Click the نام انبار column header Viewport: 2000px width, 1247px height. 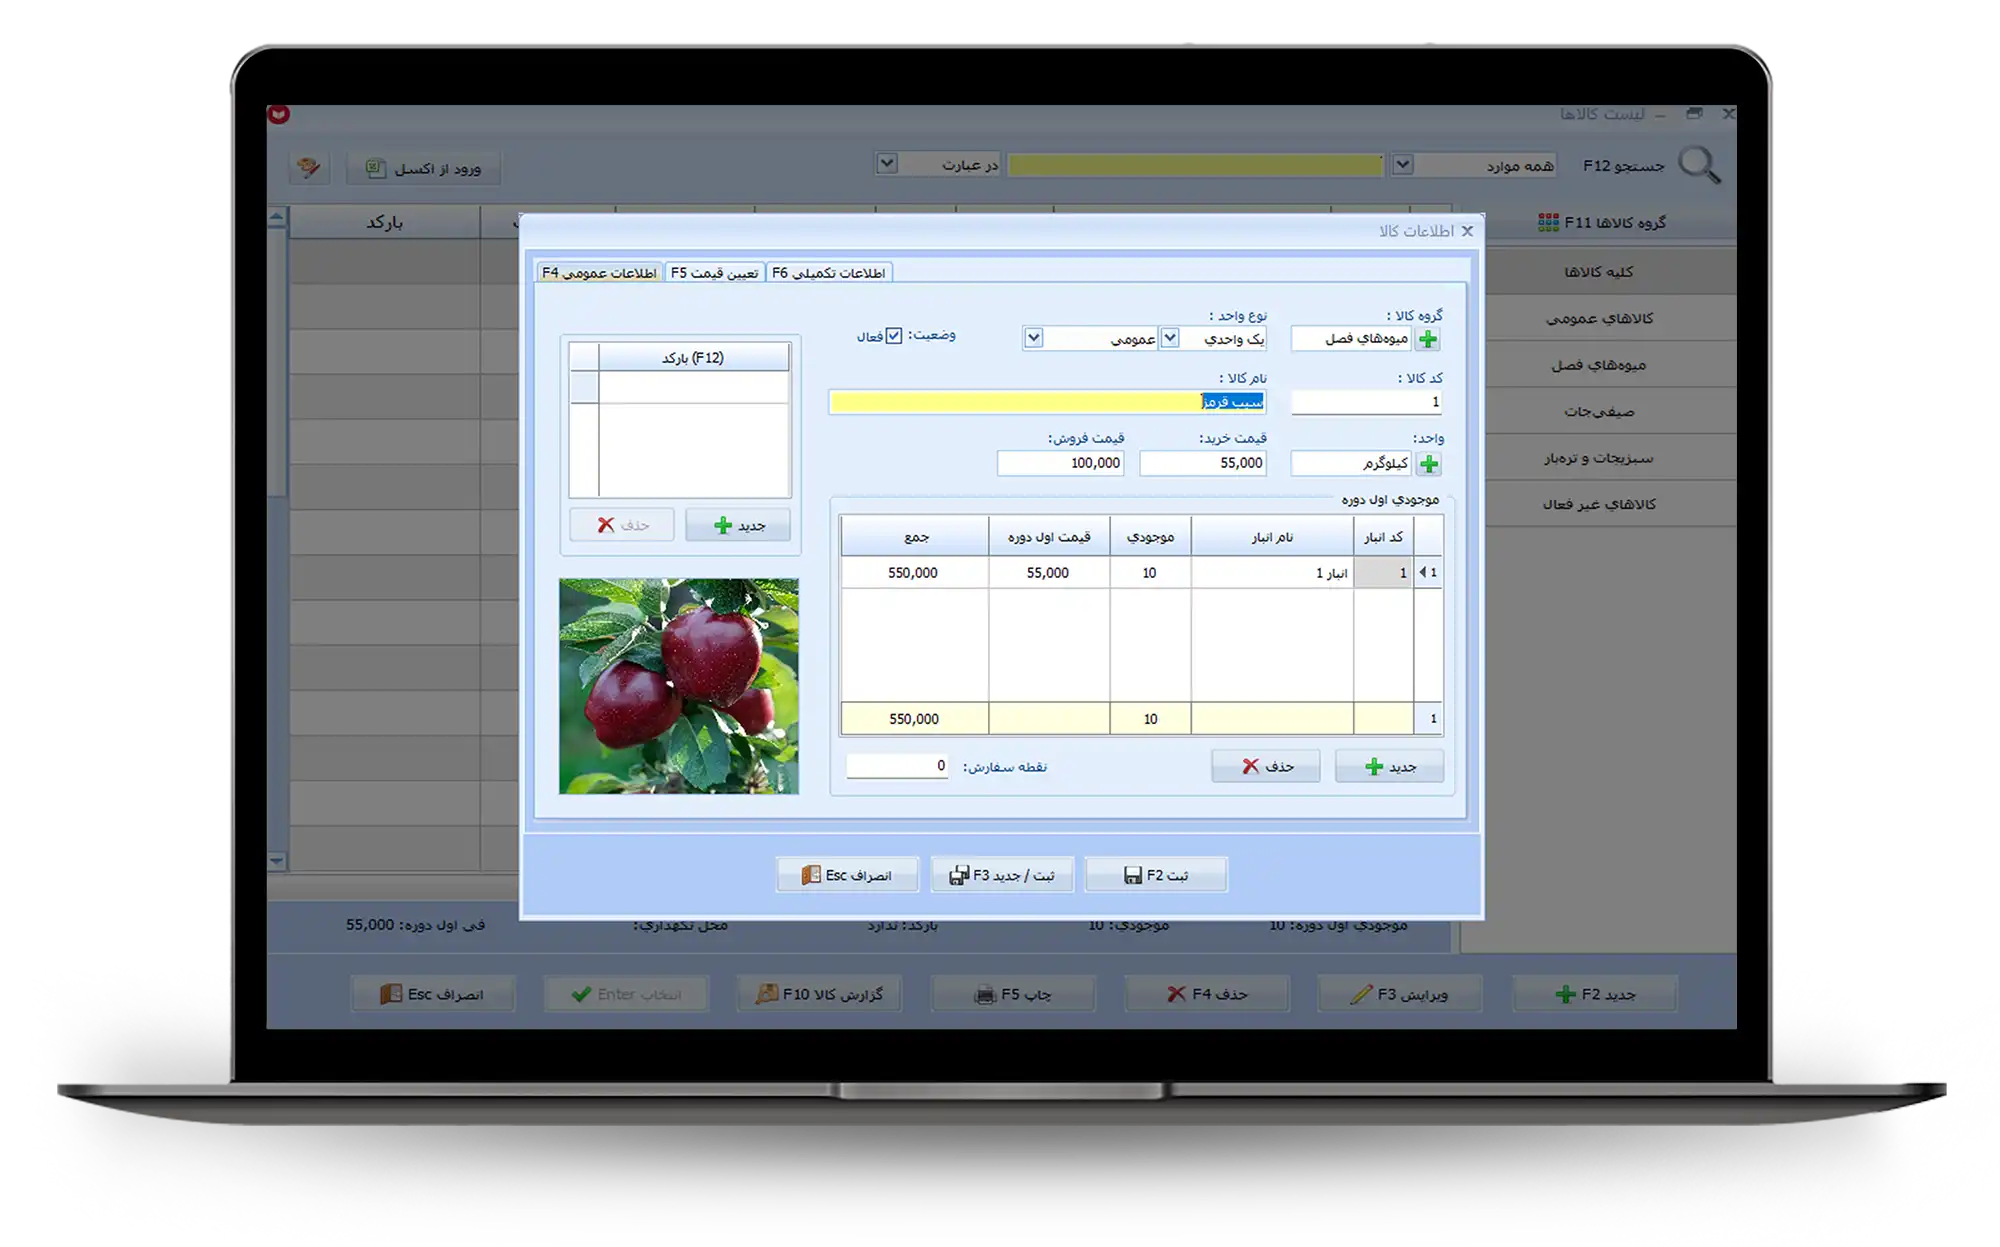[1272, 537]
